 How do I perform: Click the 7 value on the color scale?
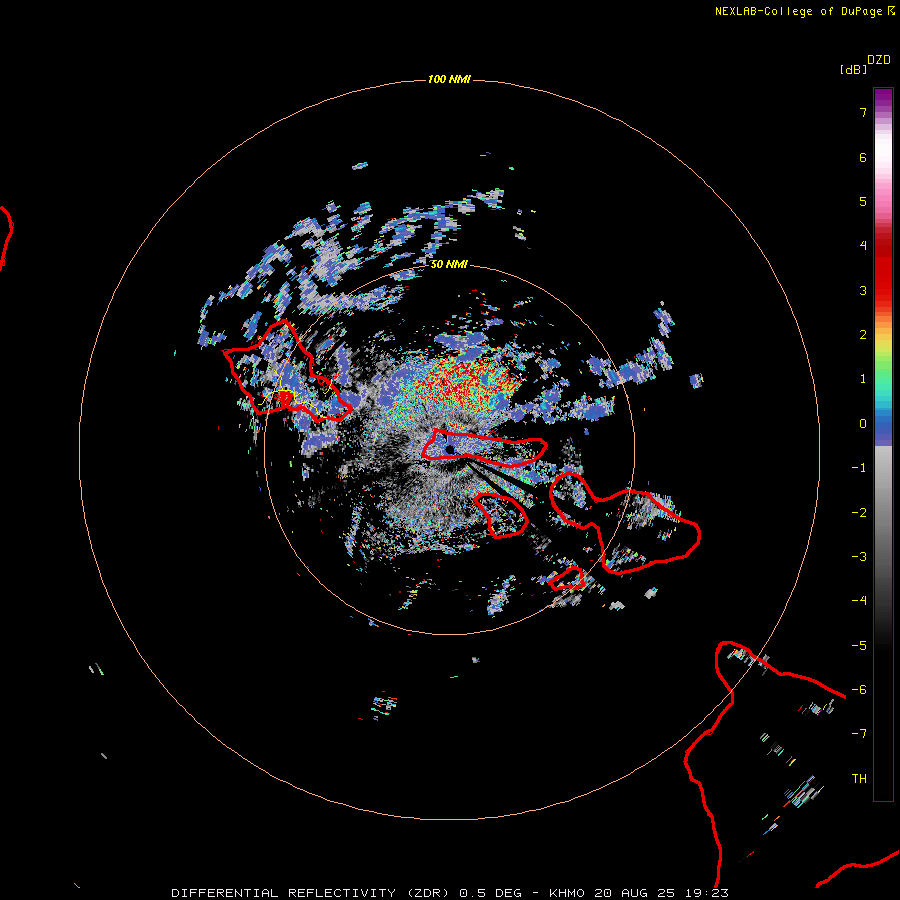(863, 112)
